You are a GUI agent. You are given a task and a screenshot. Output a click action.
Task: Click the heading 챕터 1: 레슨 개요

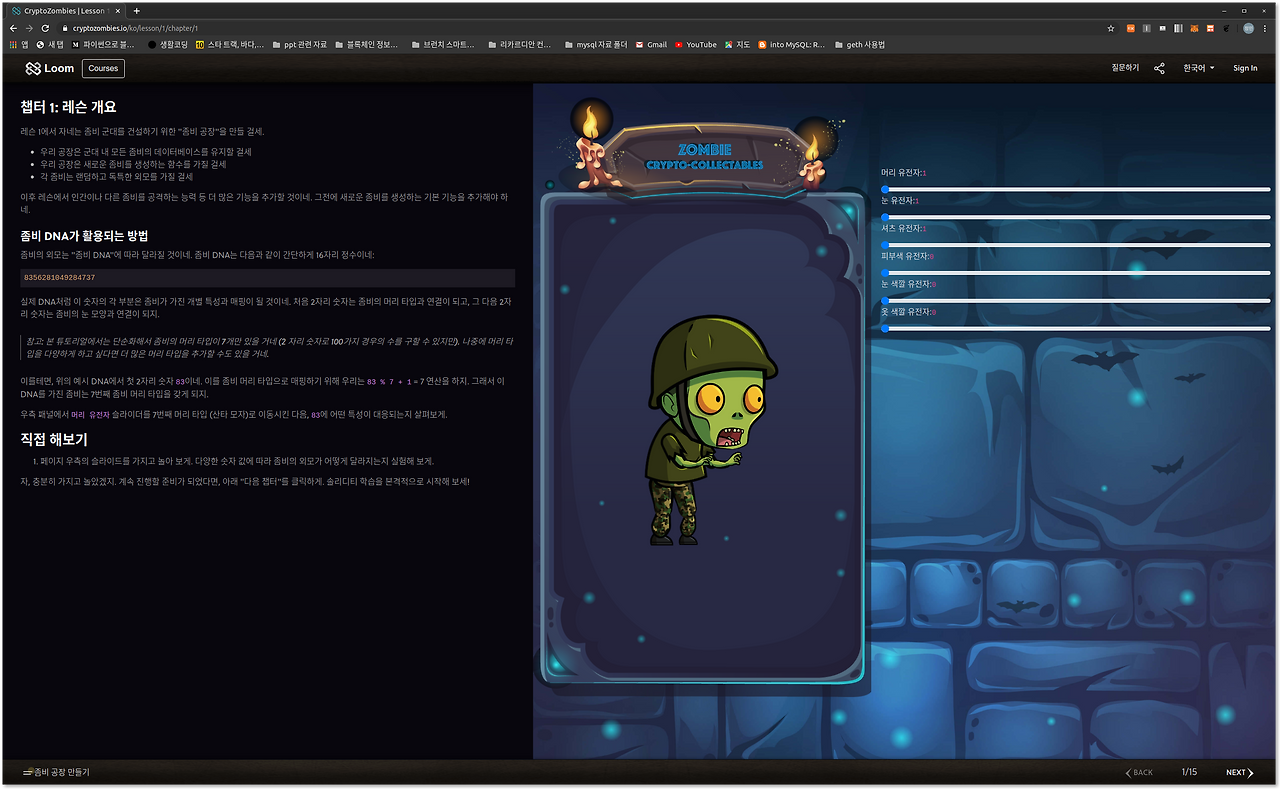pos(69,107)
